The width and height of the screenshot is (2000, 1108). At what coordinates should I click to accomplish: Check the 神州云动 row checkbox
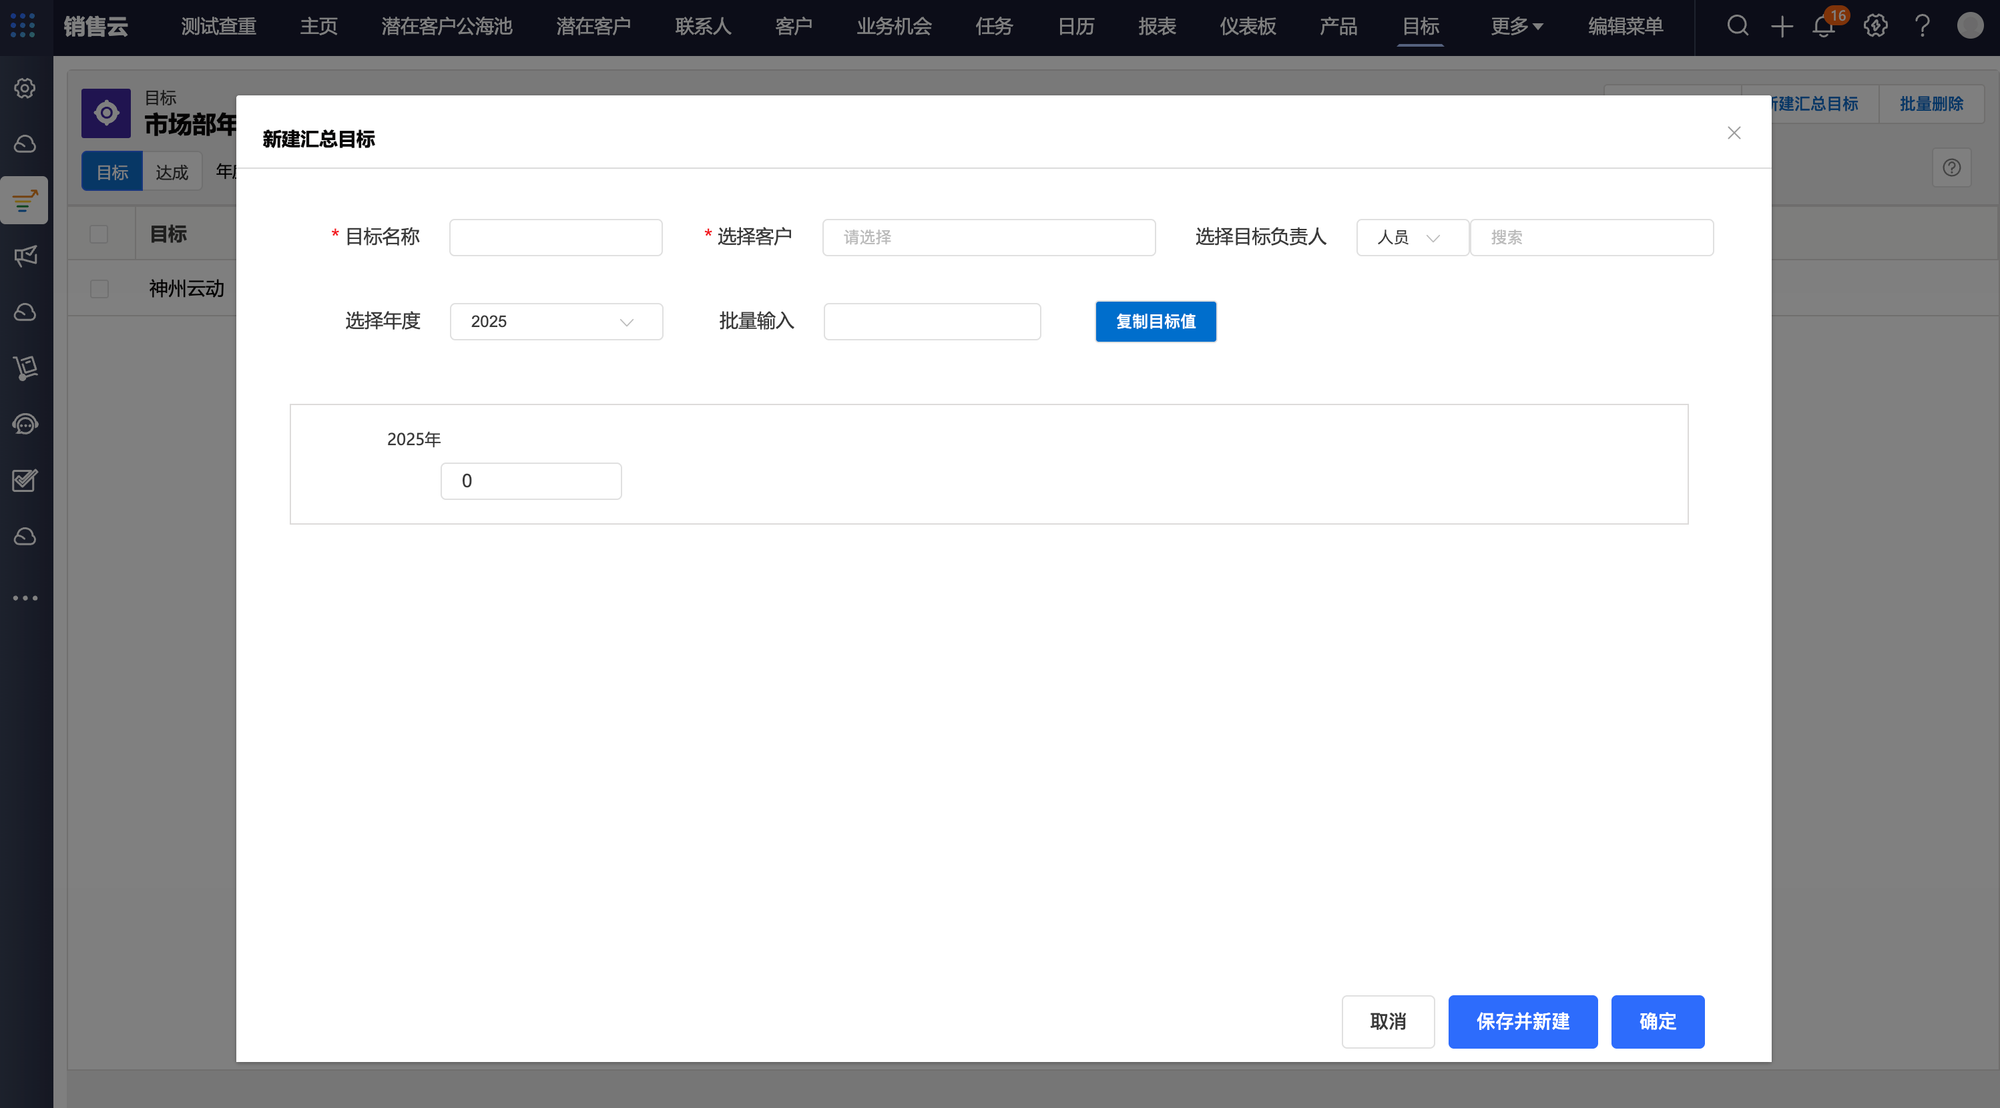coord(99,289)
